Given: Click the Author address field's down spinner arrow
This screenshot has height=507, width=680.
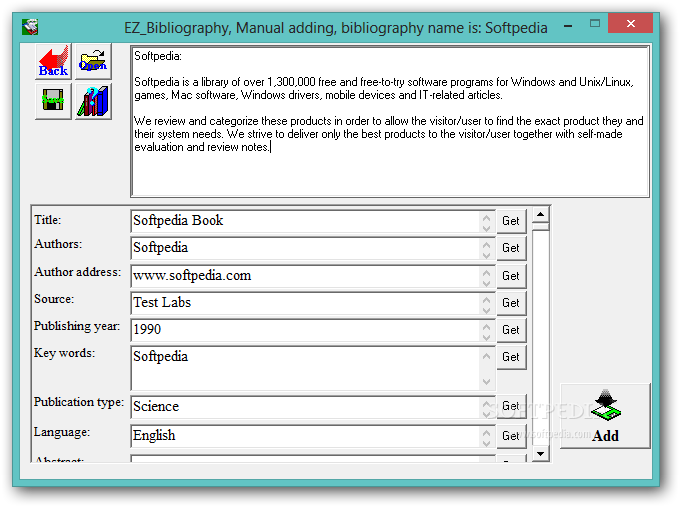Looking at the screenshot, I should coord(487,282).
